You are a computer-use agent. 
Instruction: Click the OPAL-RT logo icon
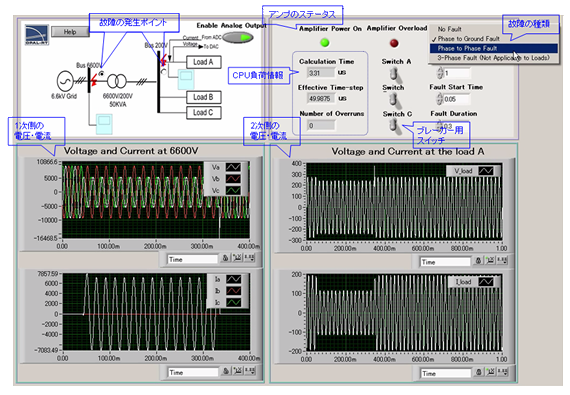point(37,34)
